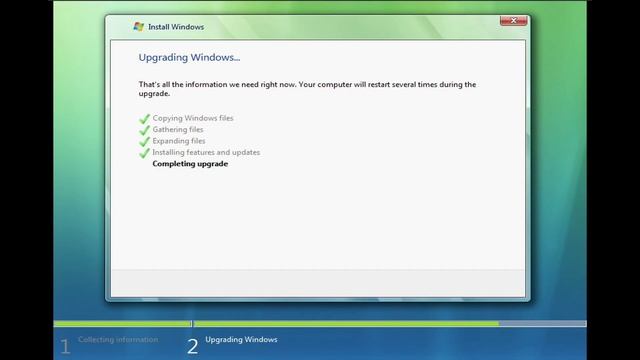Click the 'Collecting information' stage label
Image resolution: width=640 pixels, height=360 pixels.
[118, 339]
